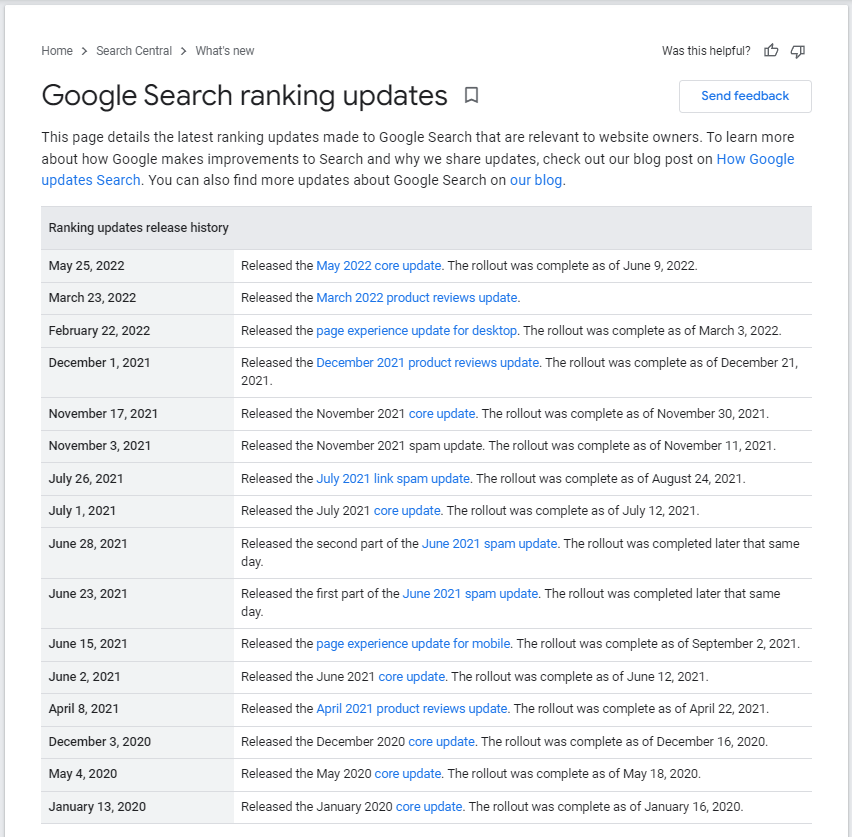The height and width of the screenshot is (837, 852).
Task: Open Search Central breadcrumb link
Action: pos(134,51)
